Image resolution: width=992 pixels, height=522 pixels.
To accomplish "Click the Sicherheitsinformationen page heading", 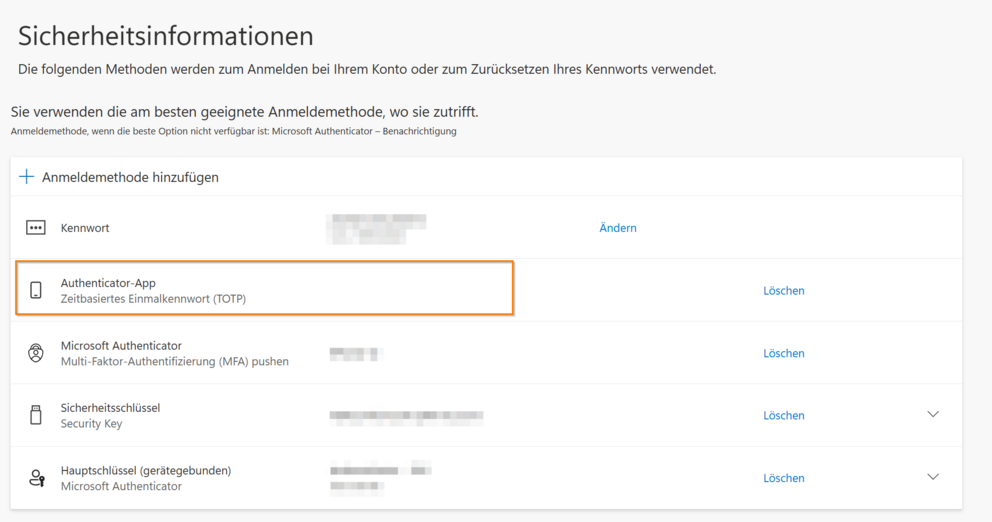I will coord(166,36).
